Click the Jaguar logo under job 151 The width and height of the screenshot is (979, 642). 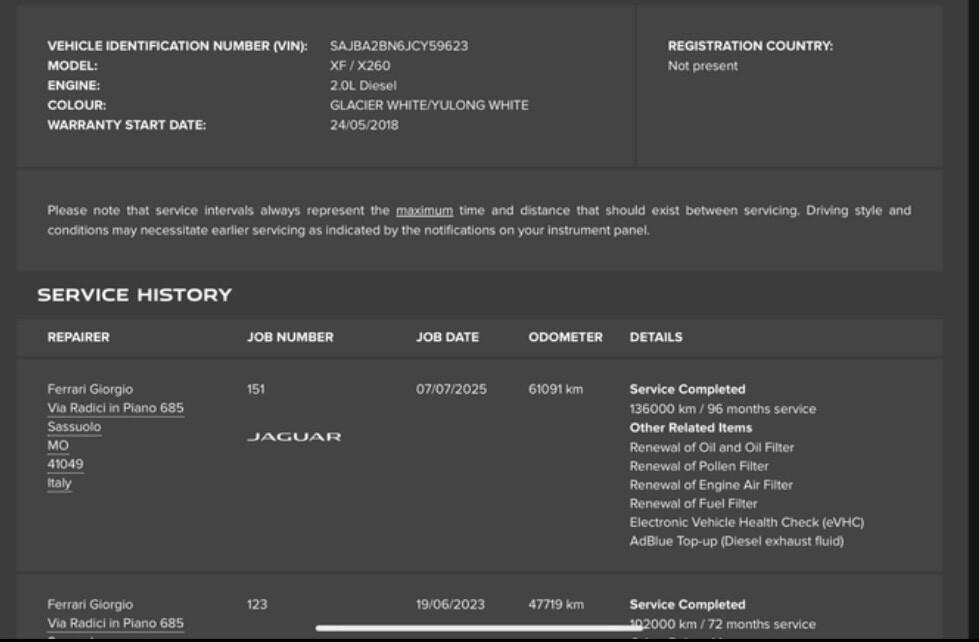pos(294,437)
